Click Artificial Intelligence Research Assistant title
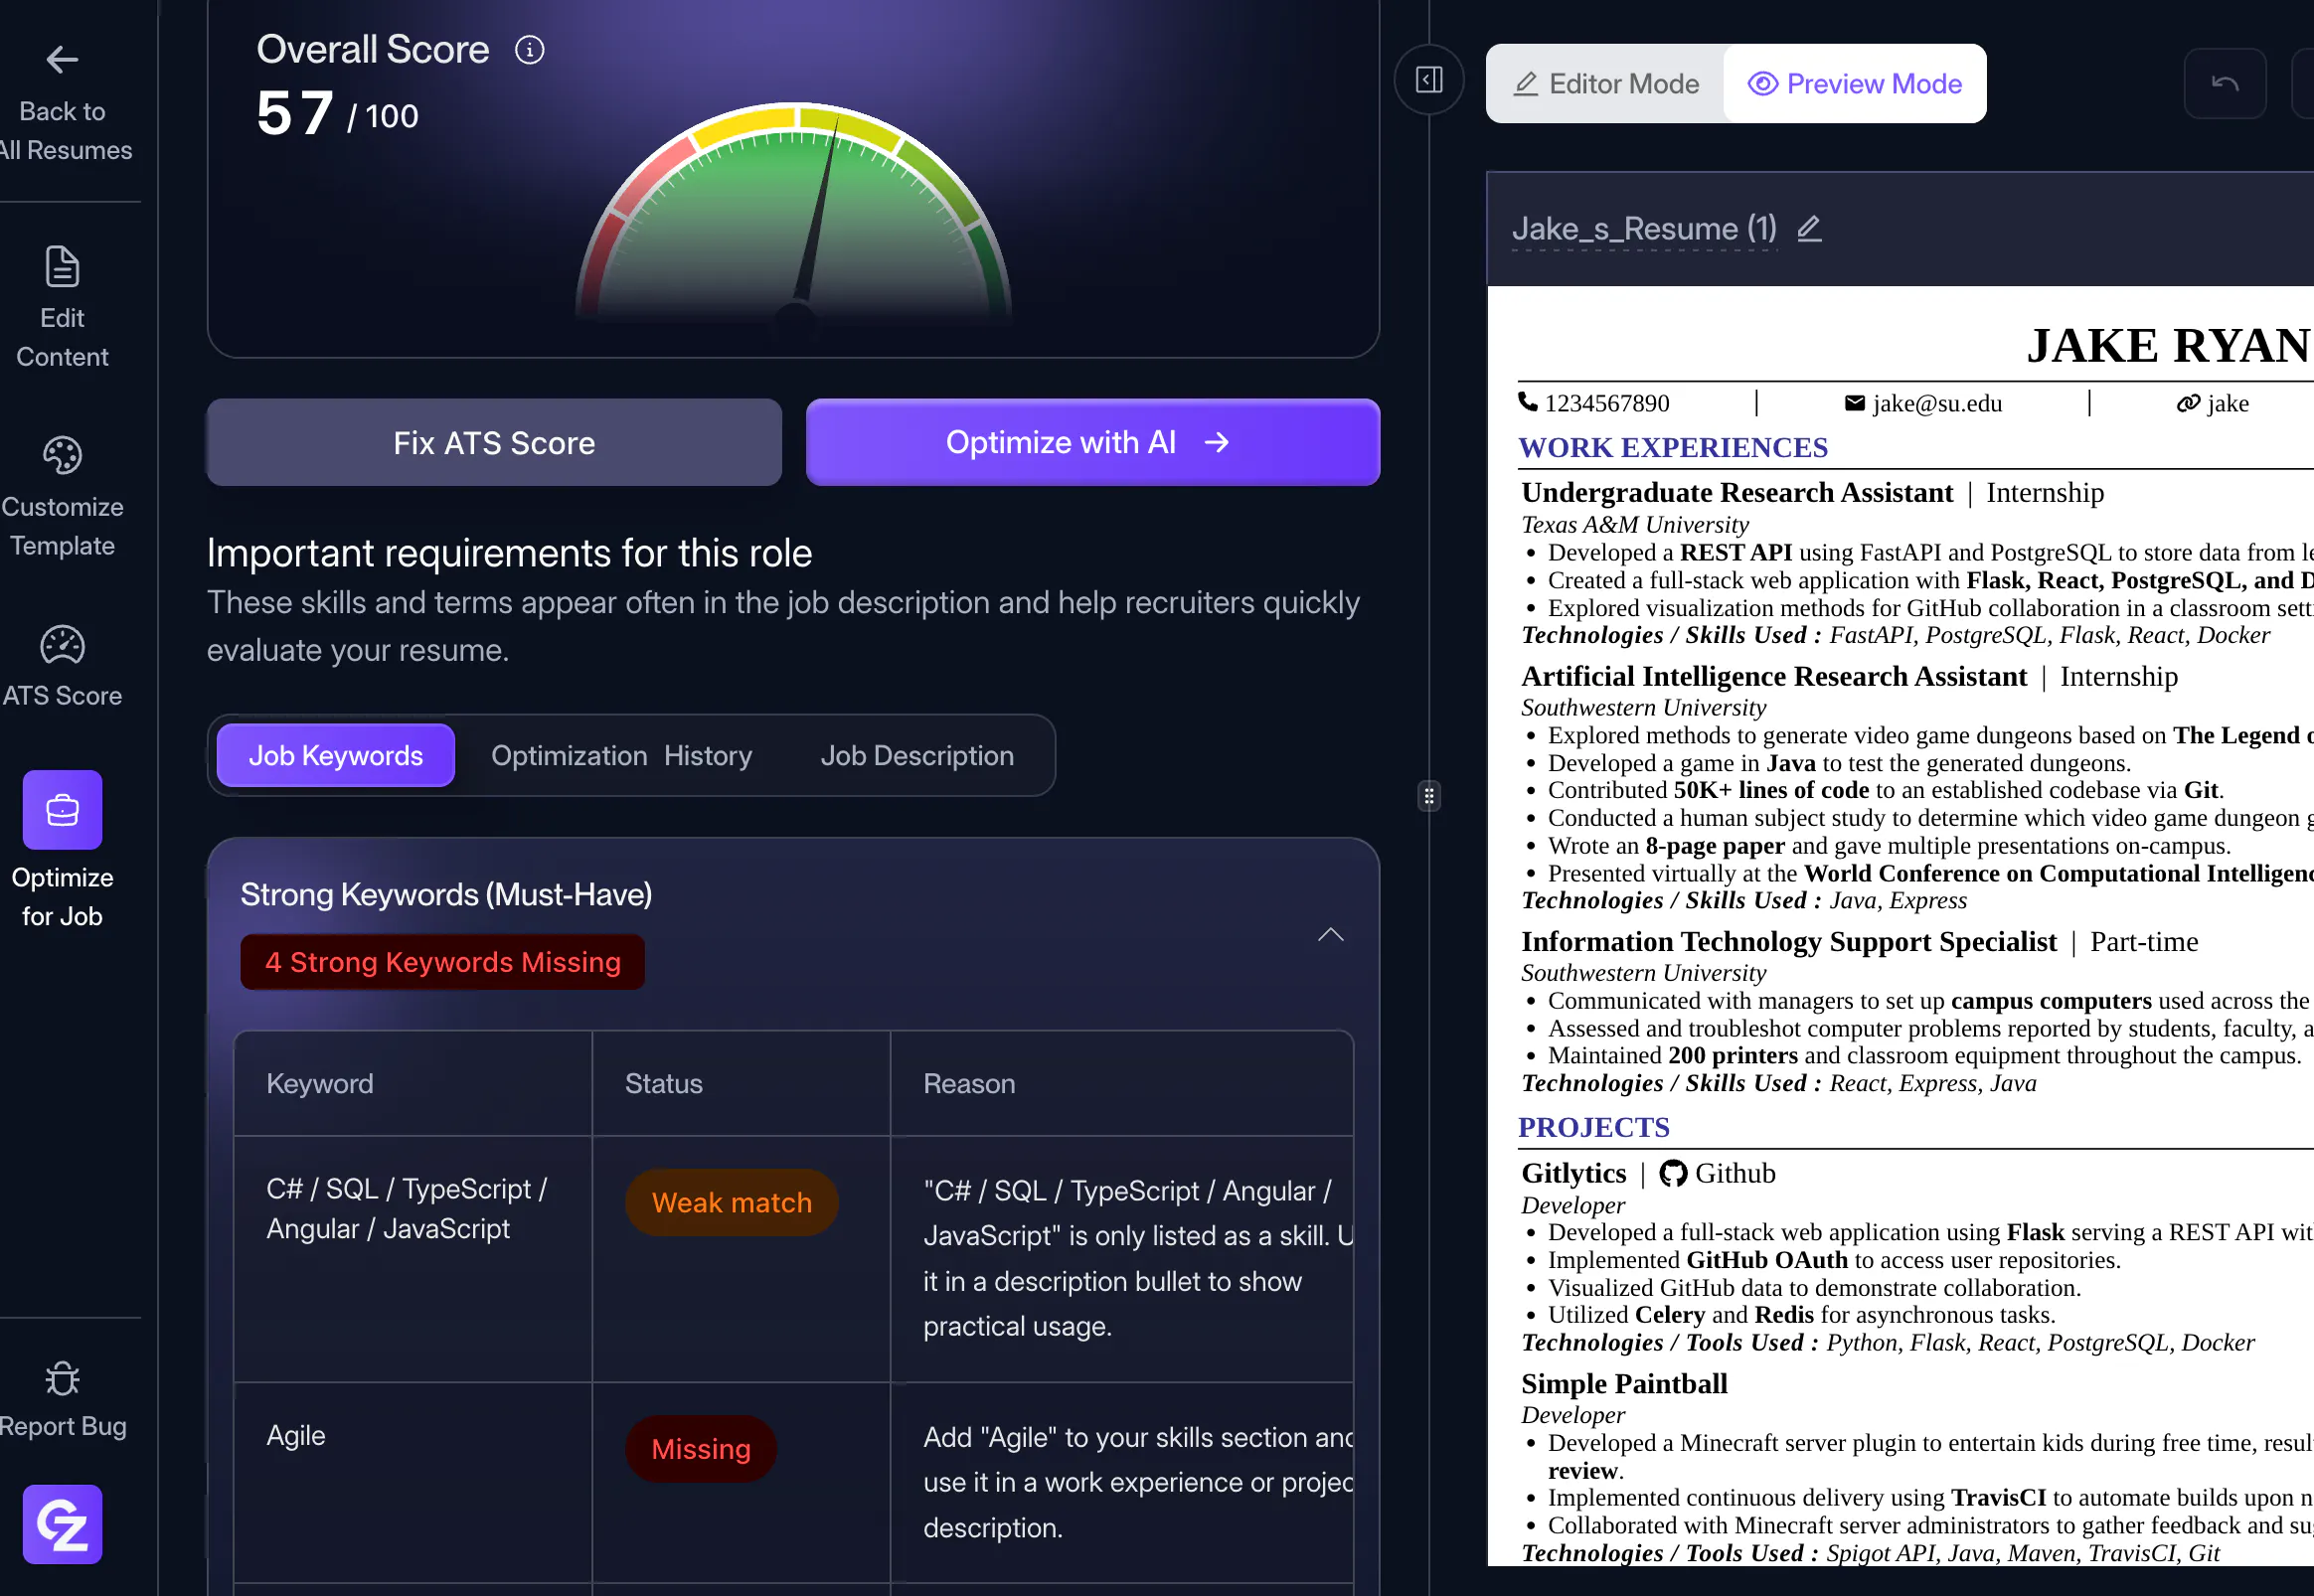 click(1774, 677)
